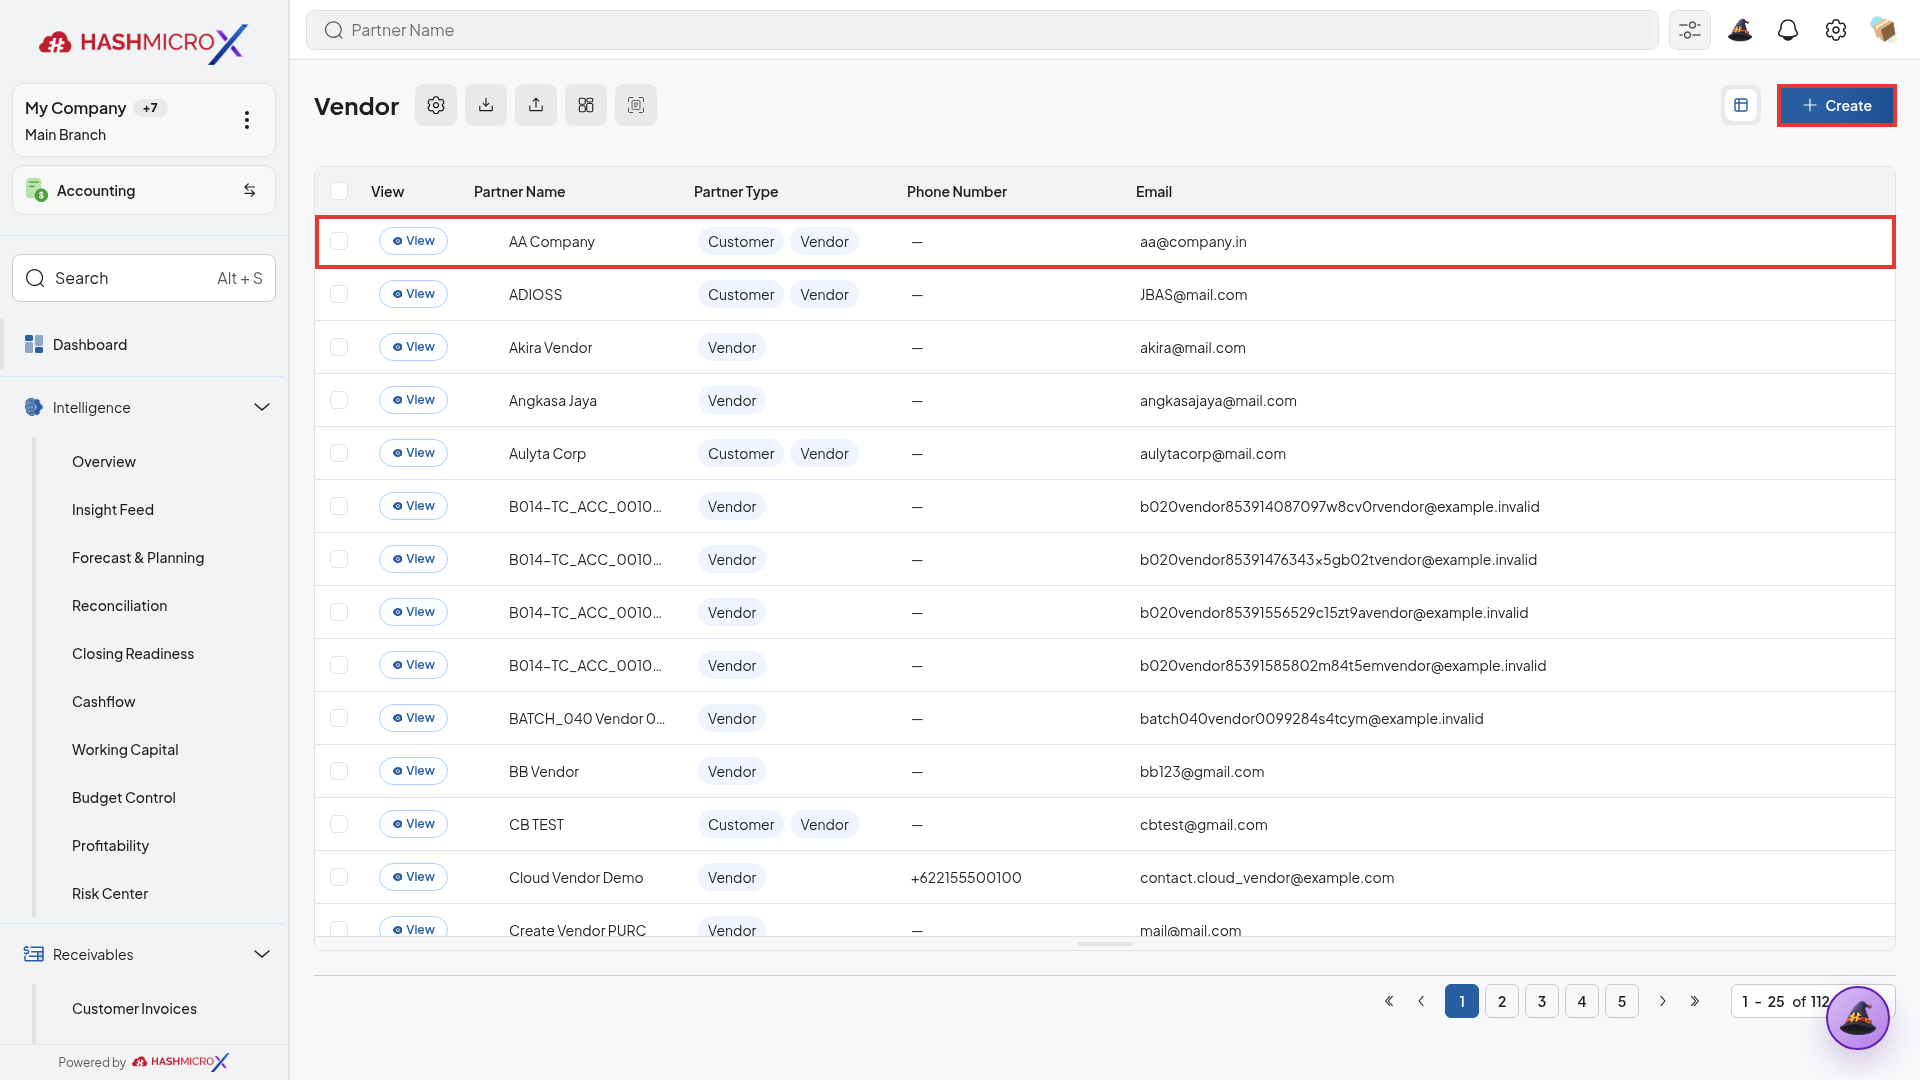The height and width of the screenshot is (1080, 1920).
Task: Go to page 3 of the vendor list
Action: 1542,1001
